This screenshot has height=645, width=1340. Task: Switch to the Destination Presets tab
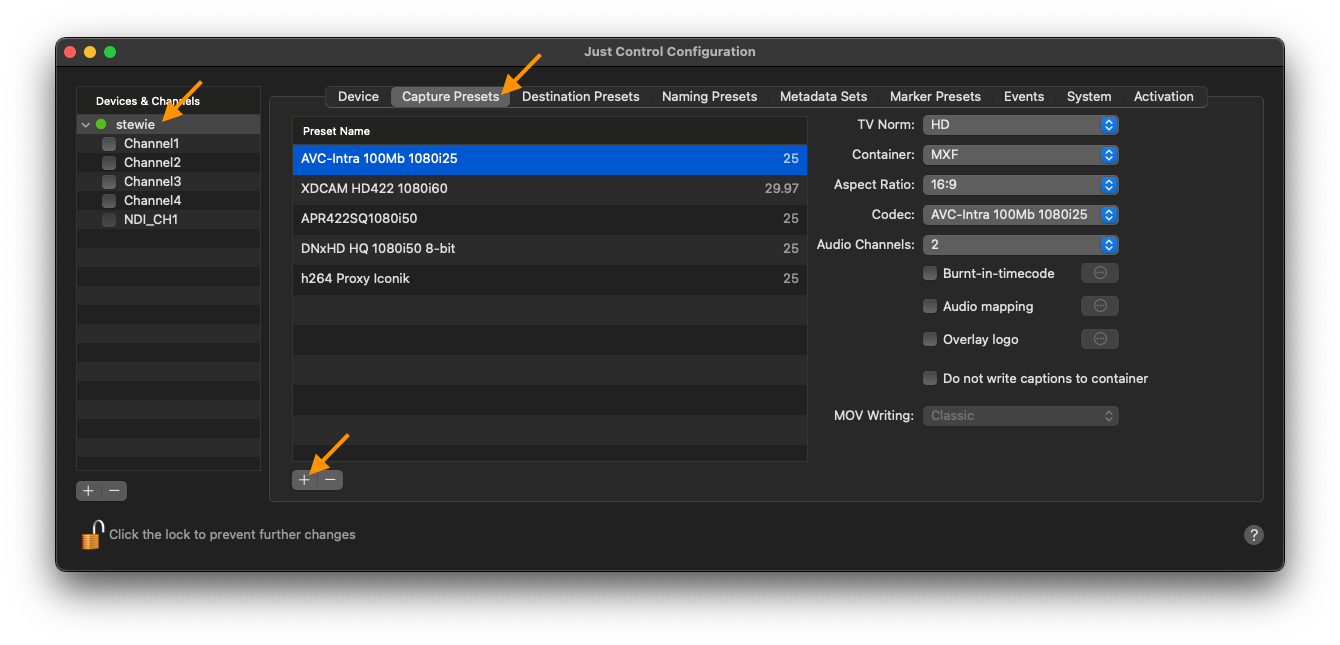tap(580, 97)
